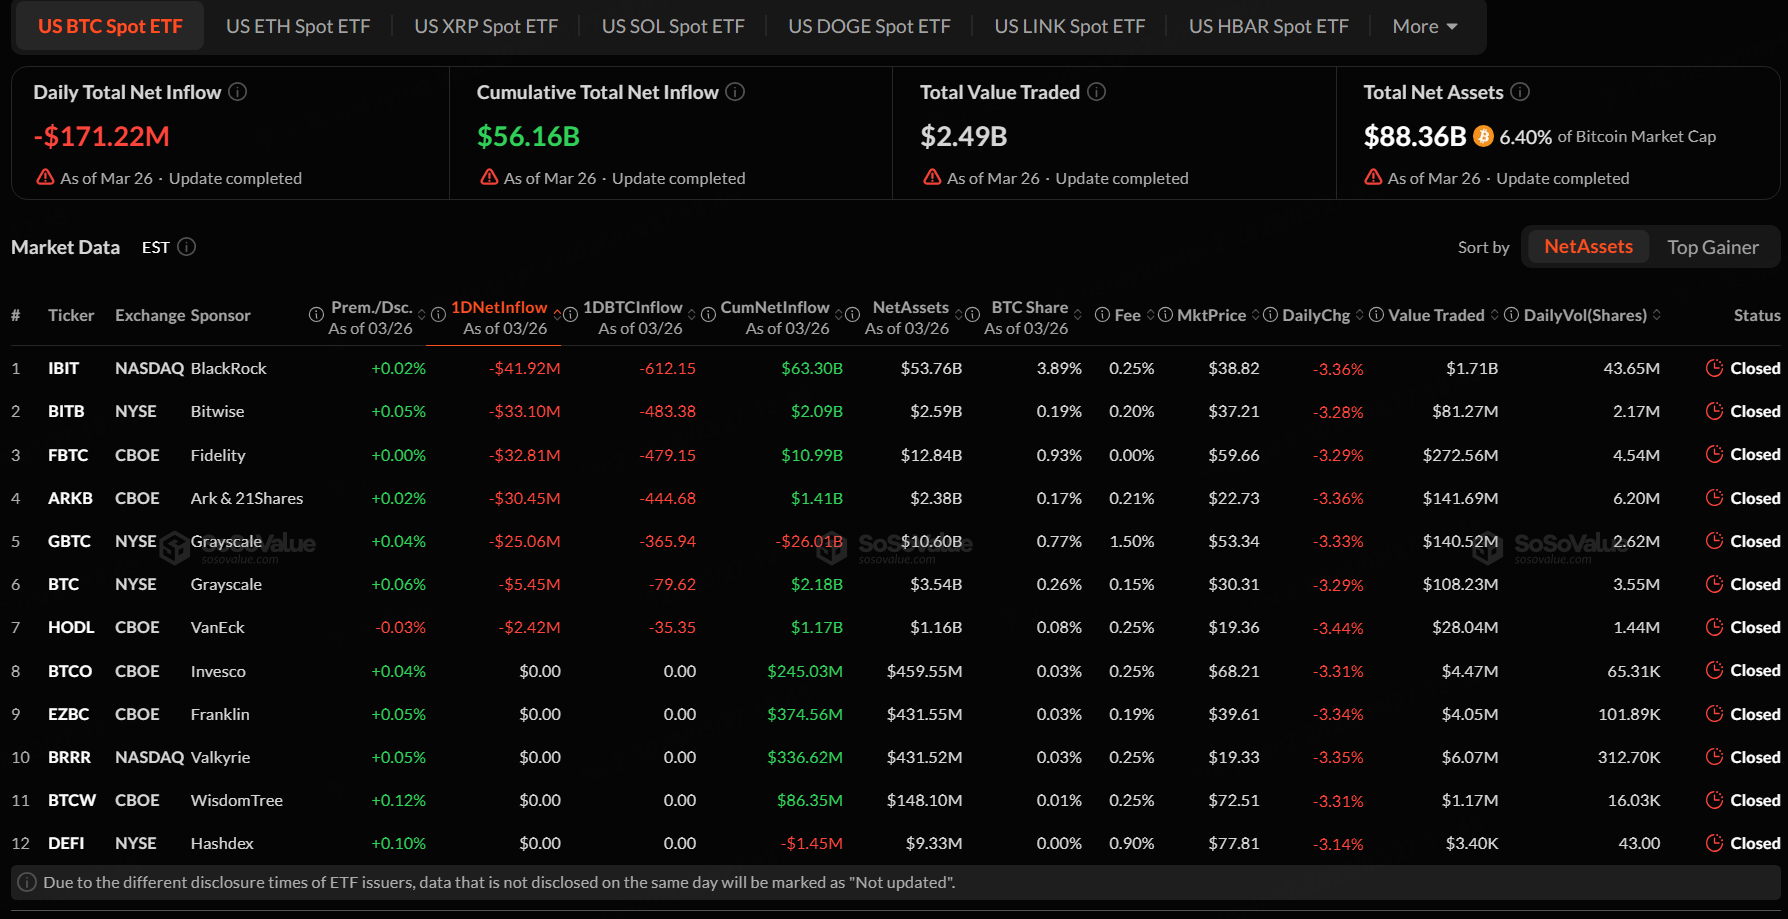Click the MktPrice column header
1788x919 pixels.
click(x=1211, y=315)
